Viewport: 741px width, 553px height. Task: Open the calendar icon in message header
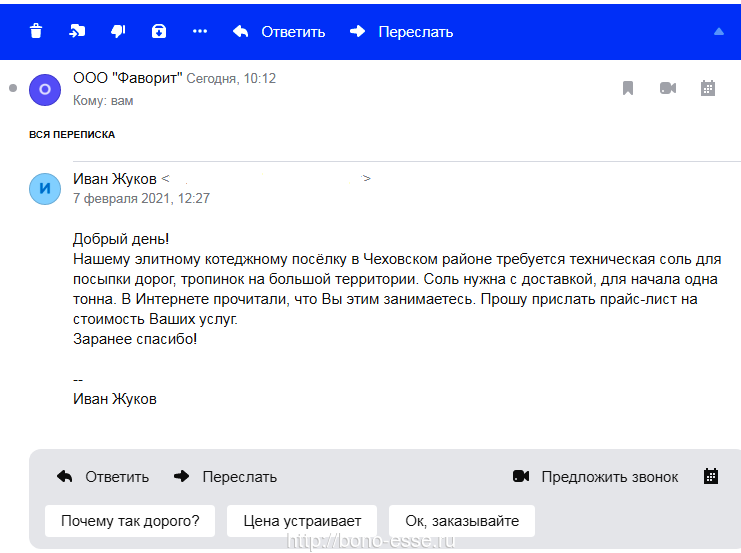pos(708,88)
